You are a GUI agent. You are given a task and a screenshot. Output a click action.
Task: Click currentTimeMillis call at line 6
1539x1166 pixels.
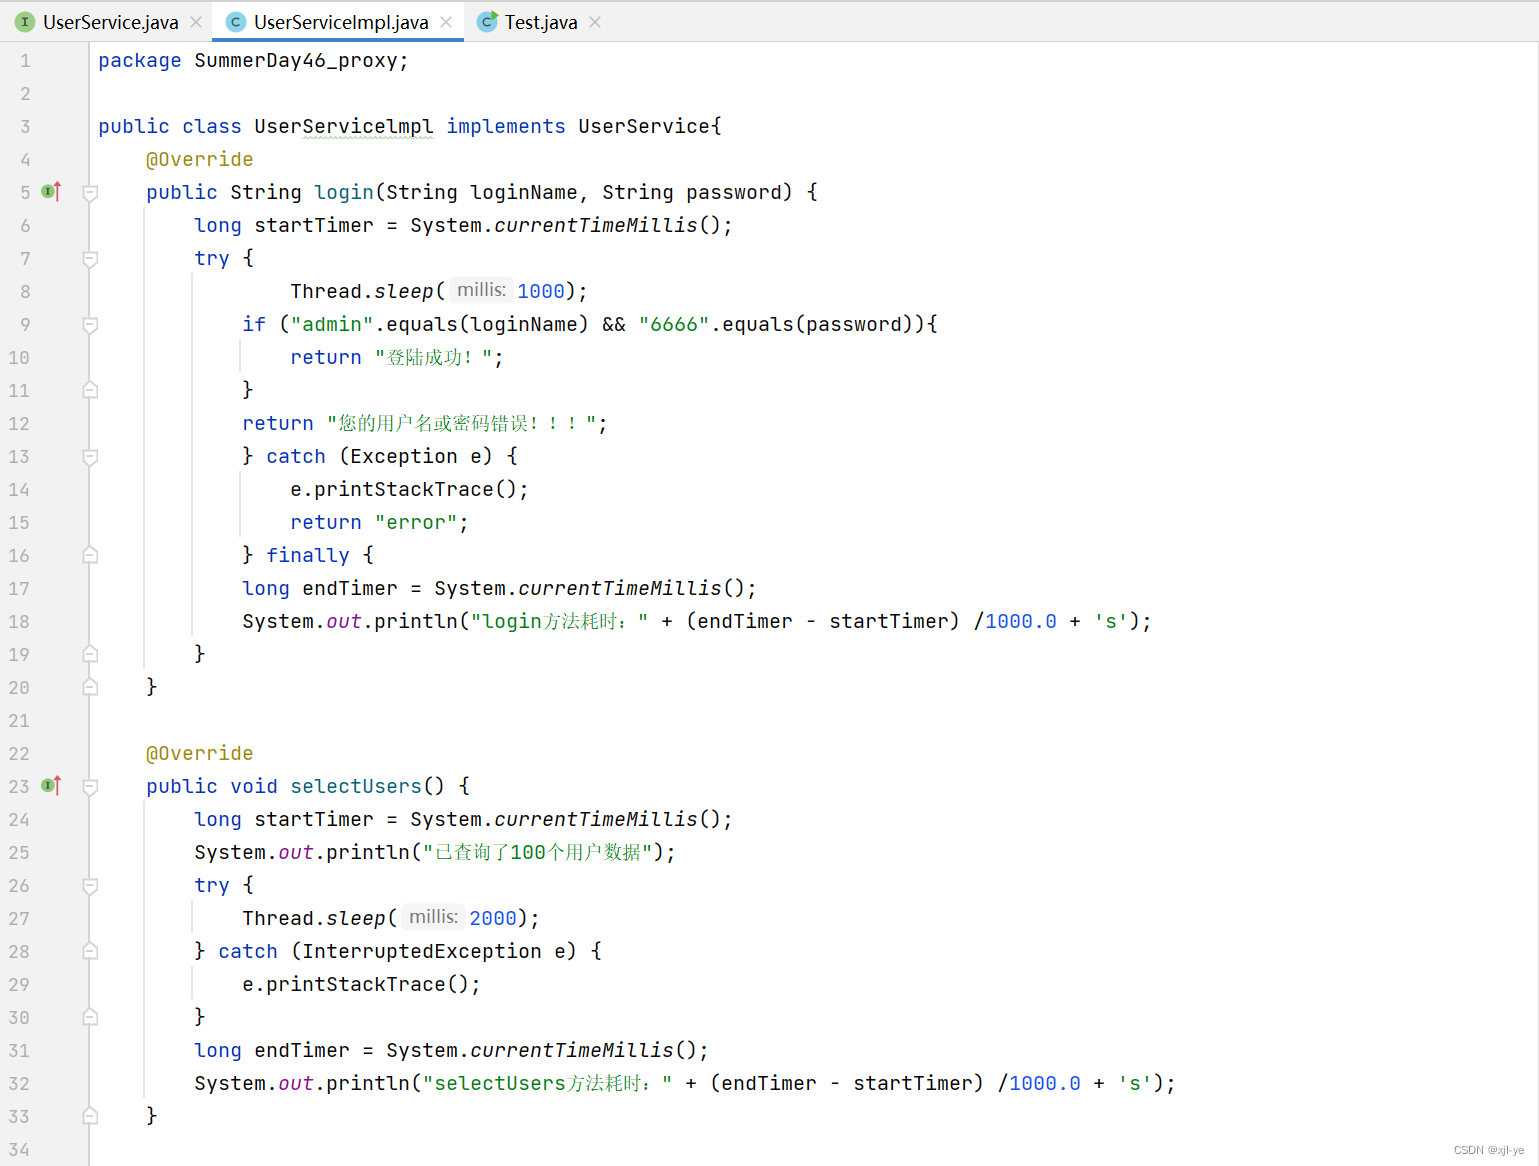coord(596,225)
